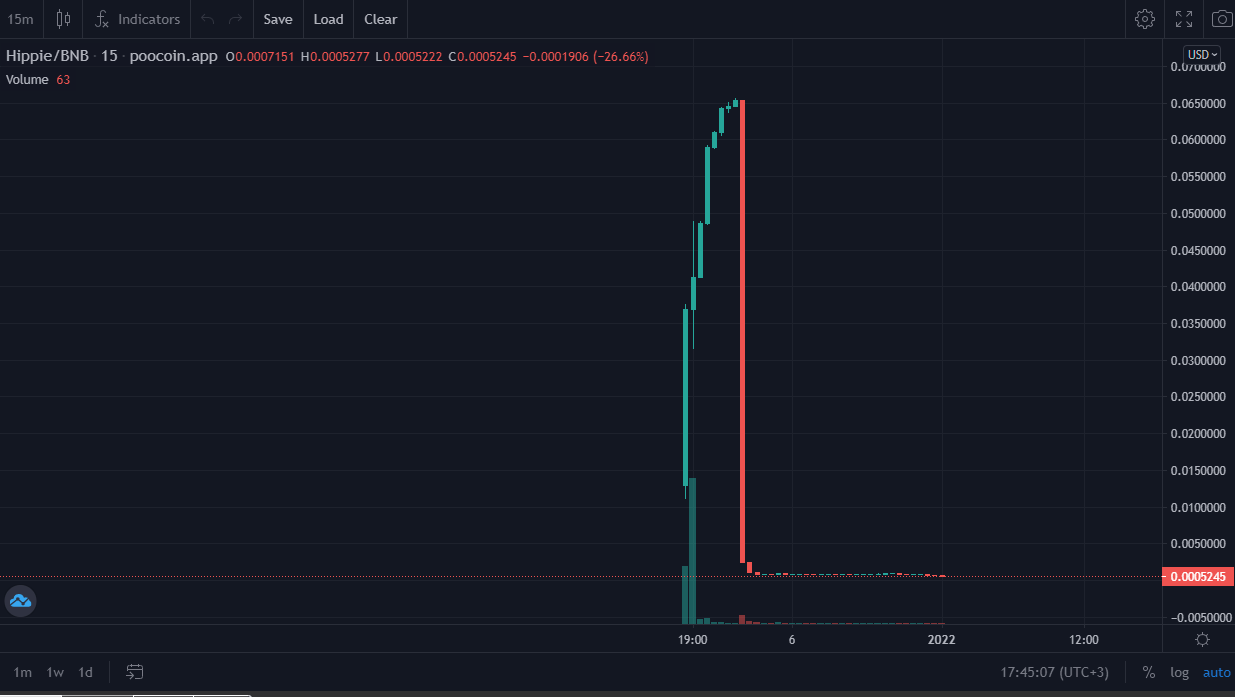Enter fullscreen chart mode
The image size is (1235, 697).
(1184, 19)
